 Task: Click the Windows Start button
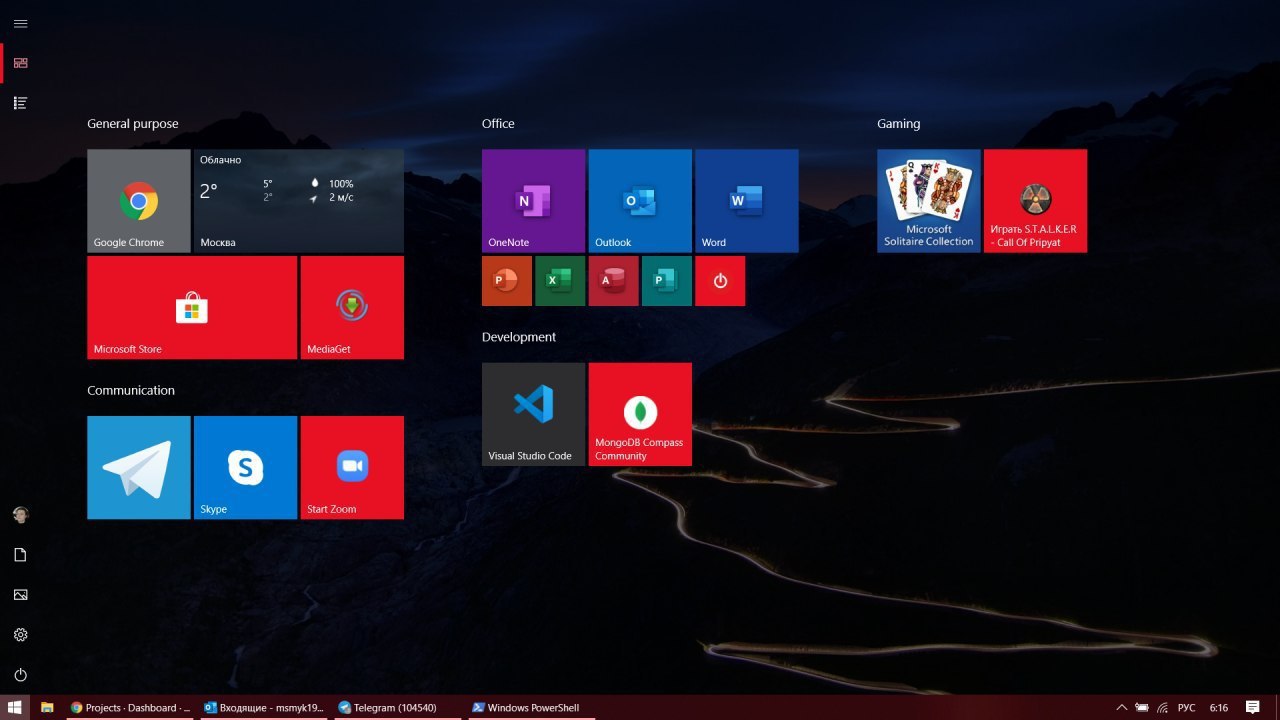coord(15,707)
